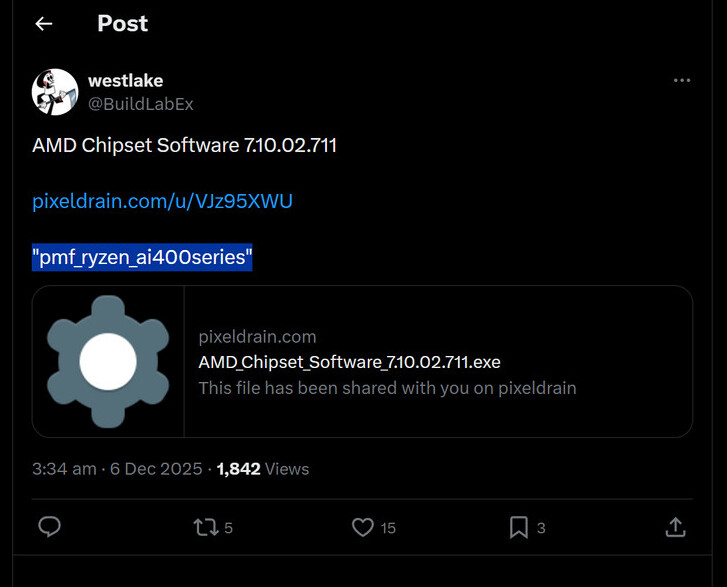Go back using the arrow icon
The width and height of the screenshot is (727, 587).
[44, 24]
